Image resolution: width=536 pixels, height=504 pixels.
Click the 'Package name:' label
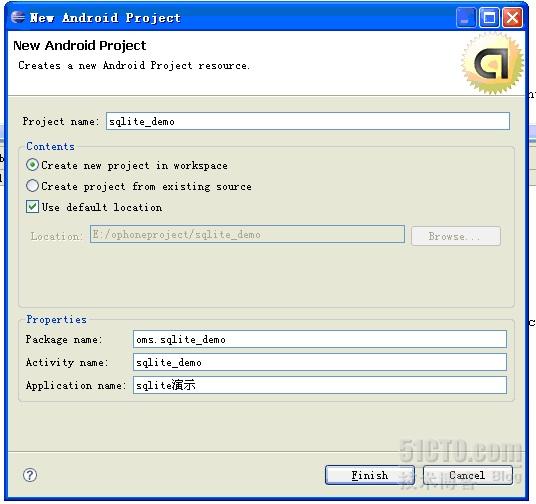pos(64,339)
